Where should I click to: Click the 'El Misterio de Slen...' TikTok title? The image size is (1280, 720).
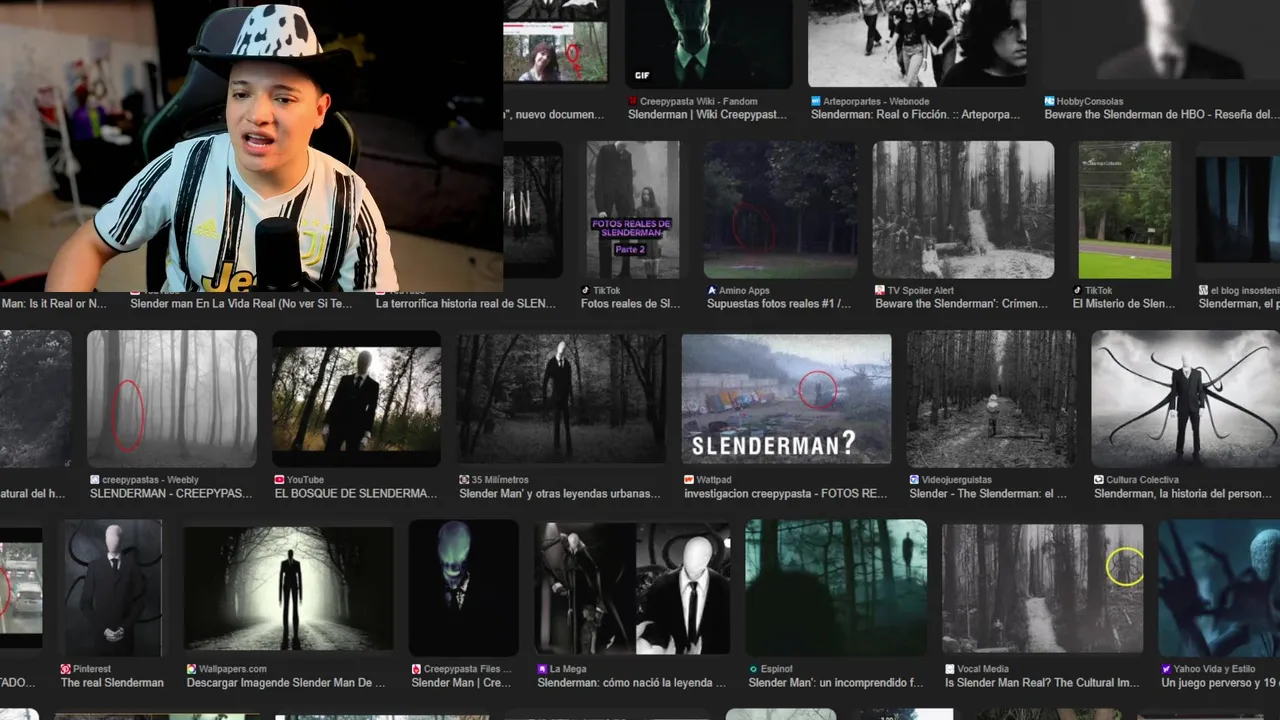click(x=1124, y=304)
